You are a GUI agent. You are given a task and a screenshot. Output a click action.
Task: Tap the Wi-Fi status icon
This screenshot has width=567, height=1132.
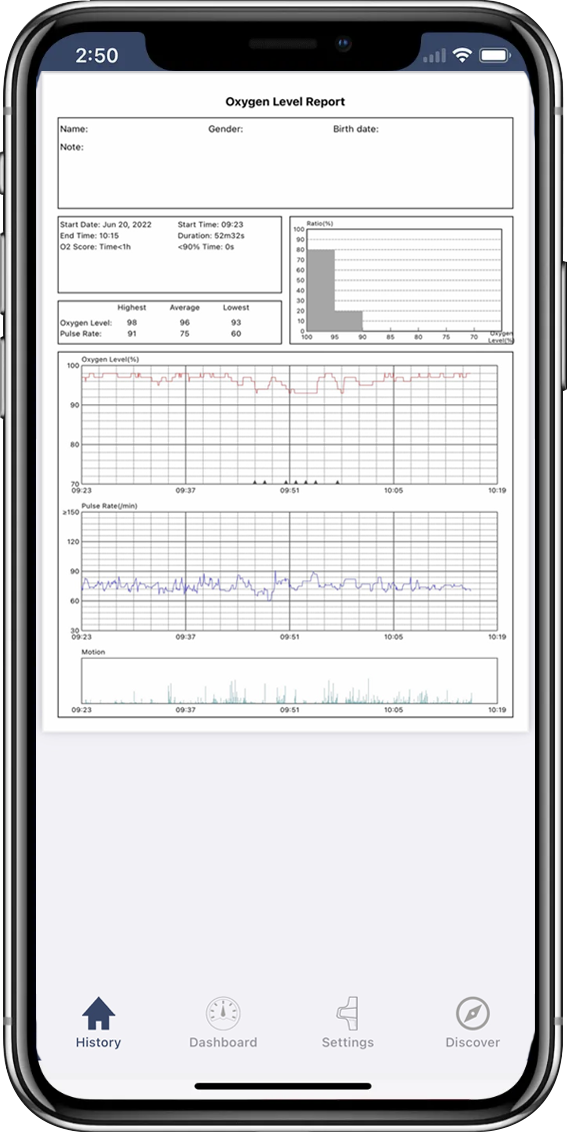click(x=460, y=56)
